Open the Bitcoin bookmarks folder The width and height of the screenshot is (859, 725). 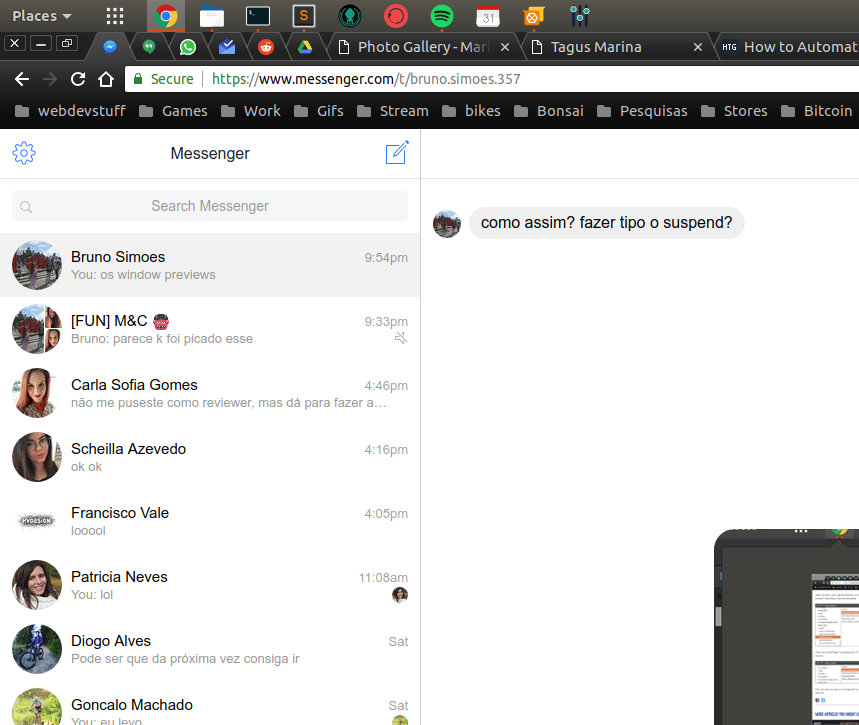[x=816, y=111]
